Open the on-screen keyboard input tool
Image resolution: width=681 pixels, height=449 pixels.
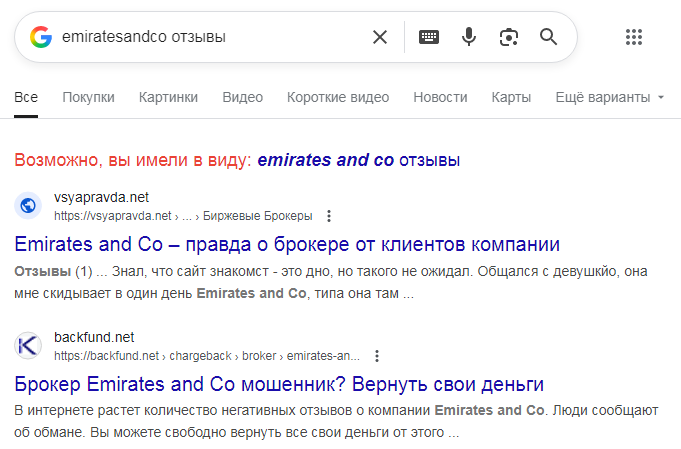429,37
